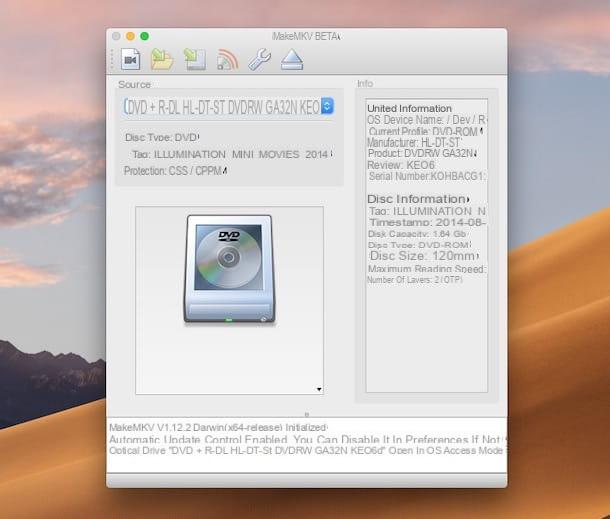Click 'Number Of Layers: 2 (OTP)' line

[415, 280]
